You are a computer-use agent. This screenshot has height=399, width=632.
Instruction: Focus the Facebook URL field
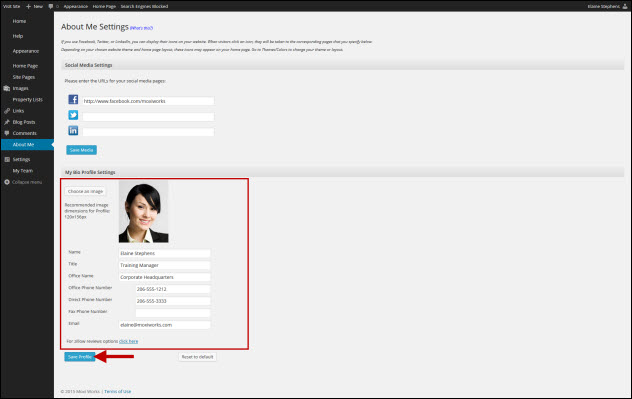[148, 101]
